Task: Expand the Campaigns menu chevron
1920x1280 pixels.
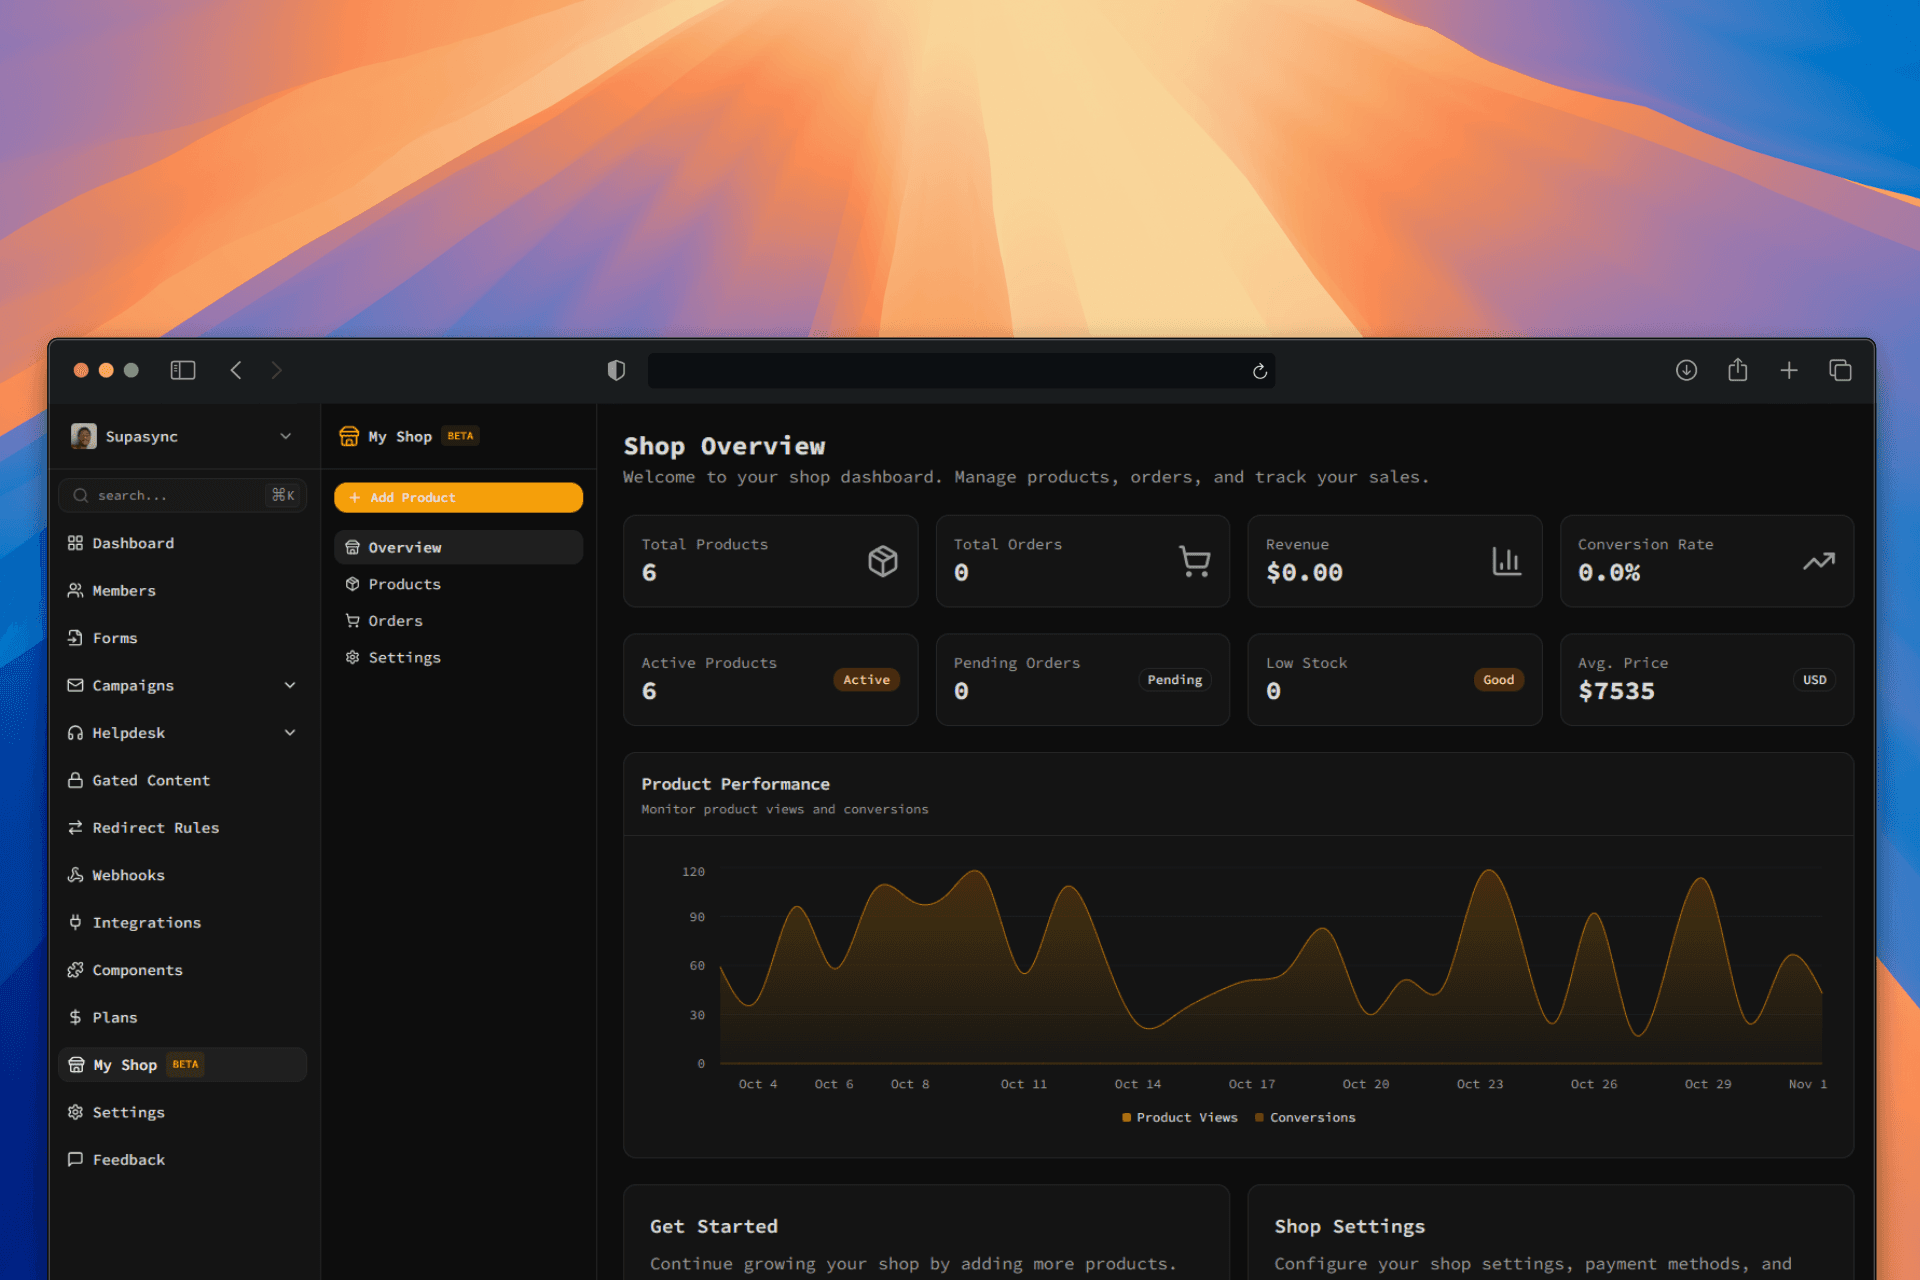Action: pos(290,685)
